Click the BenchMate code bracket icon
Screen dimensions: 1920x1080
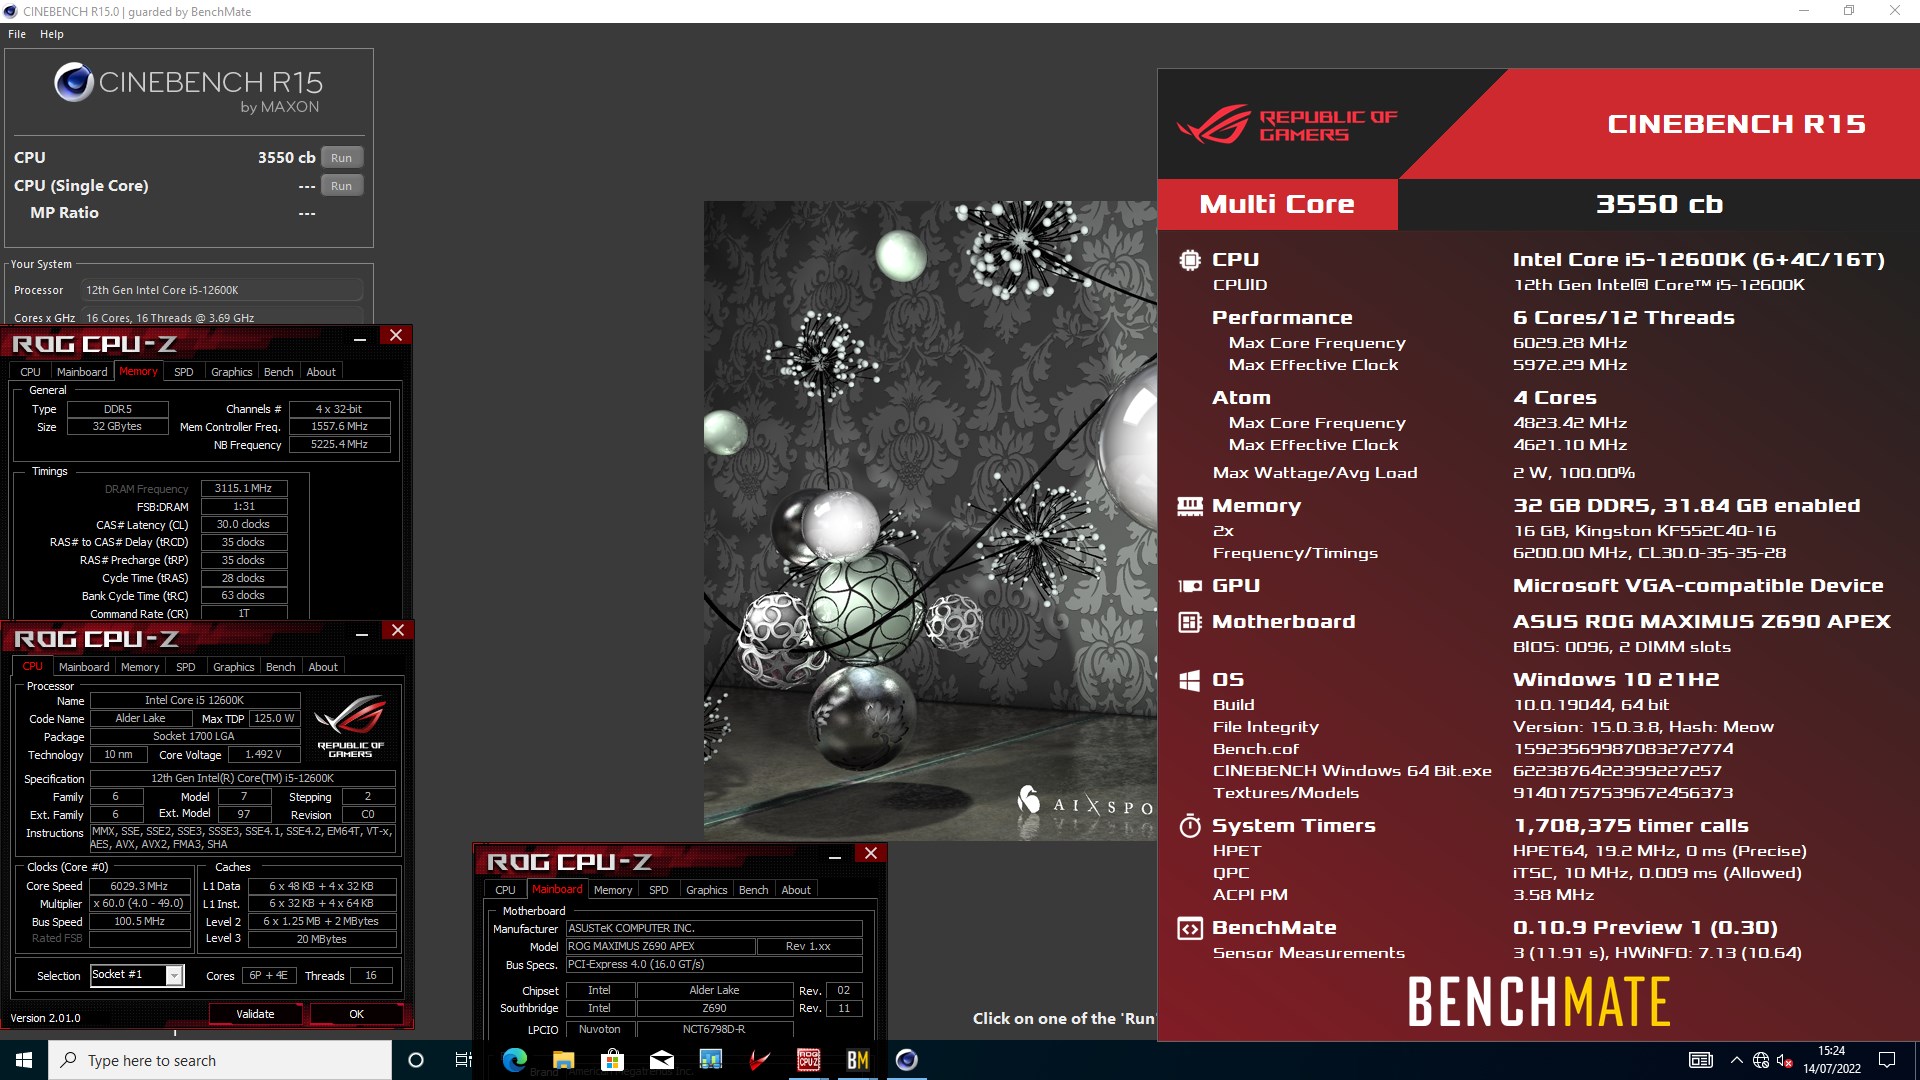[1189, 929]
